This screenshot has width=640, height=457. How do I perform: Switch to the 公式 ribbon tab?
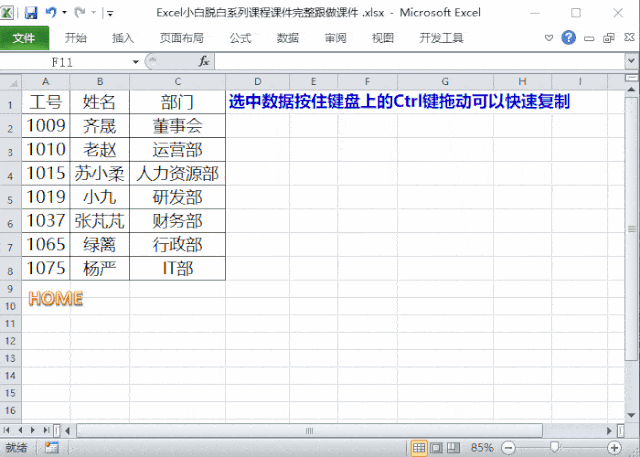(x=240, y=38)
